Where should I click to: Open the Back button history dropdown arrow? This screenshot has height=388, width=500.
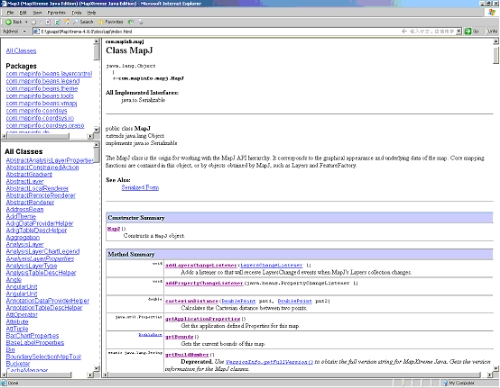[x=26, y=22]
